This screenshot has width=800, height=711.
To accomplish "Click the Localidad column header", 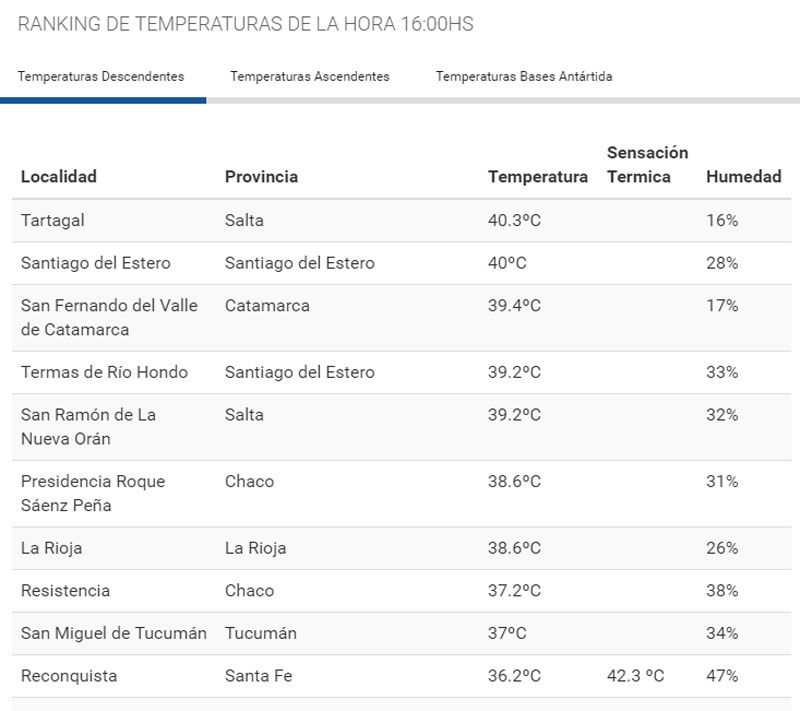I will click(x=59, y=177).
